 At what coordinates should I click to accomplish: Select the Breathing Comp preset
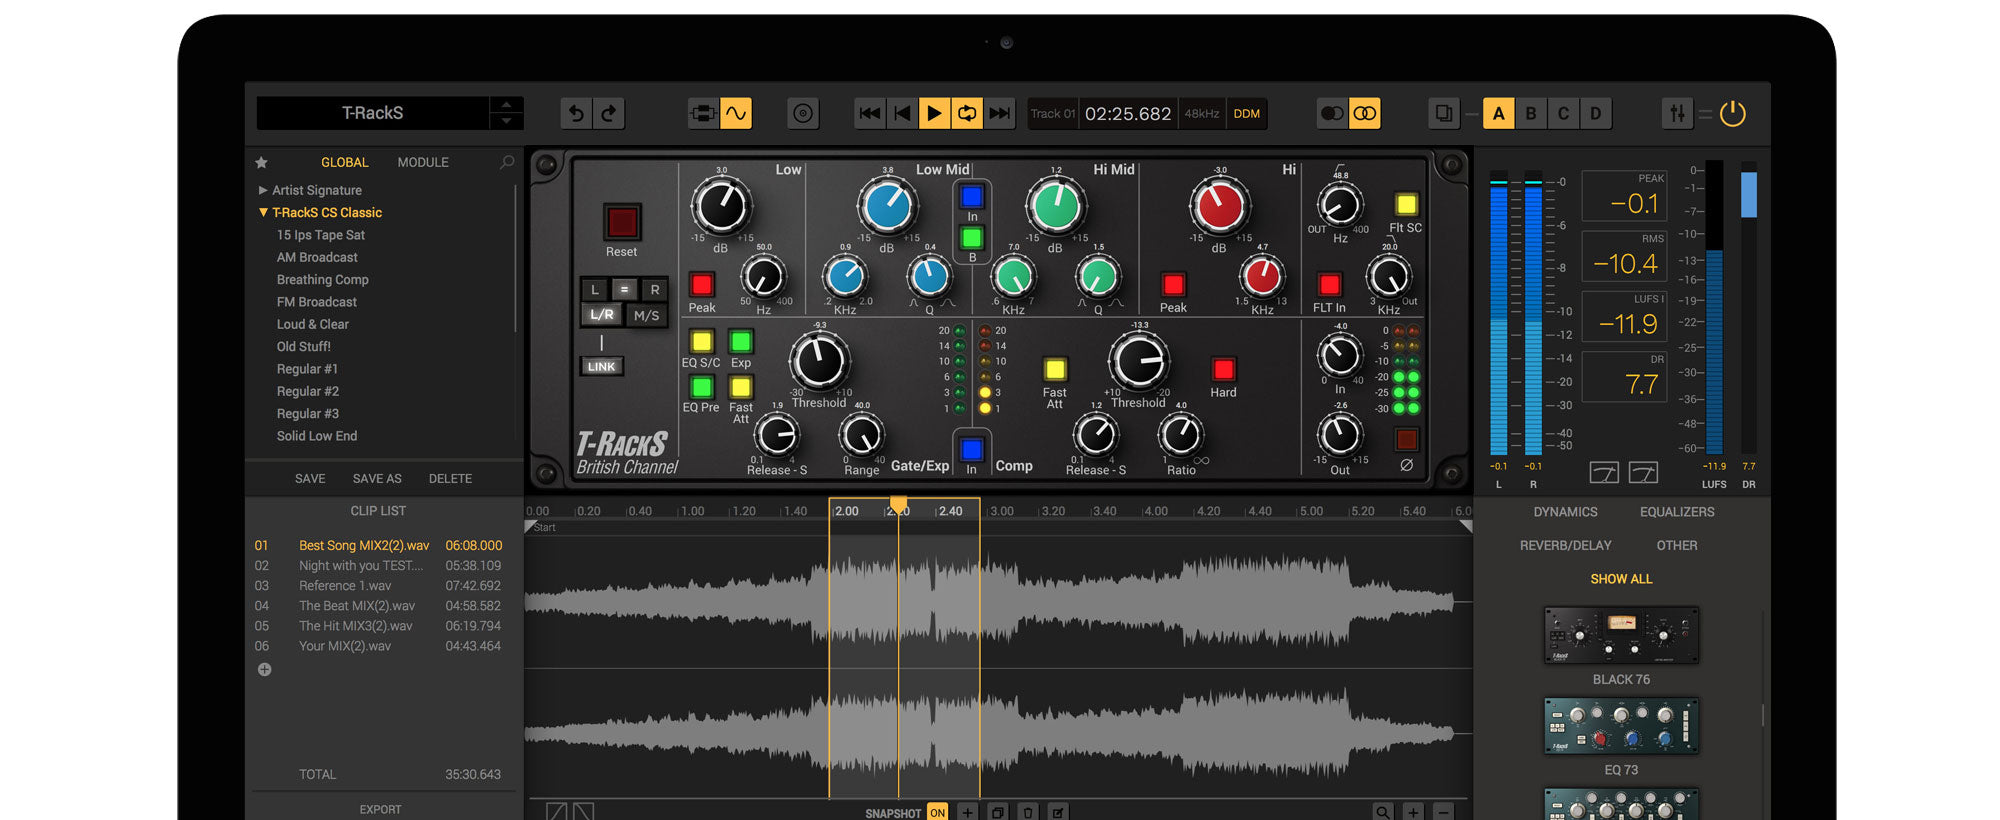point(322,280)
